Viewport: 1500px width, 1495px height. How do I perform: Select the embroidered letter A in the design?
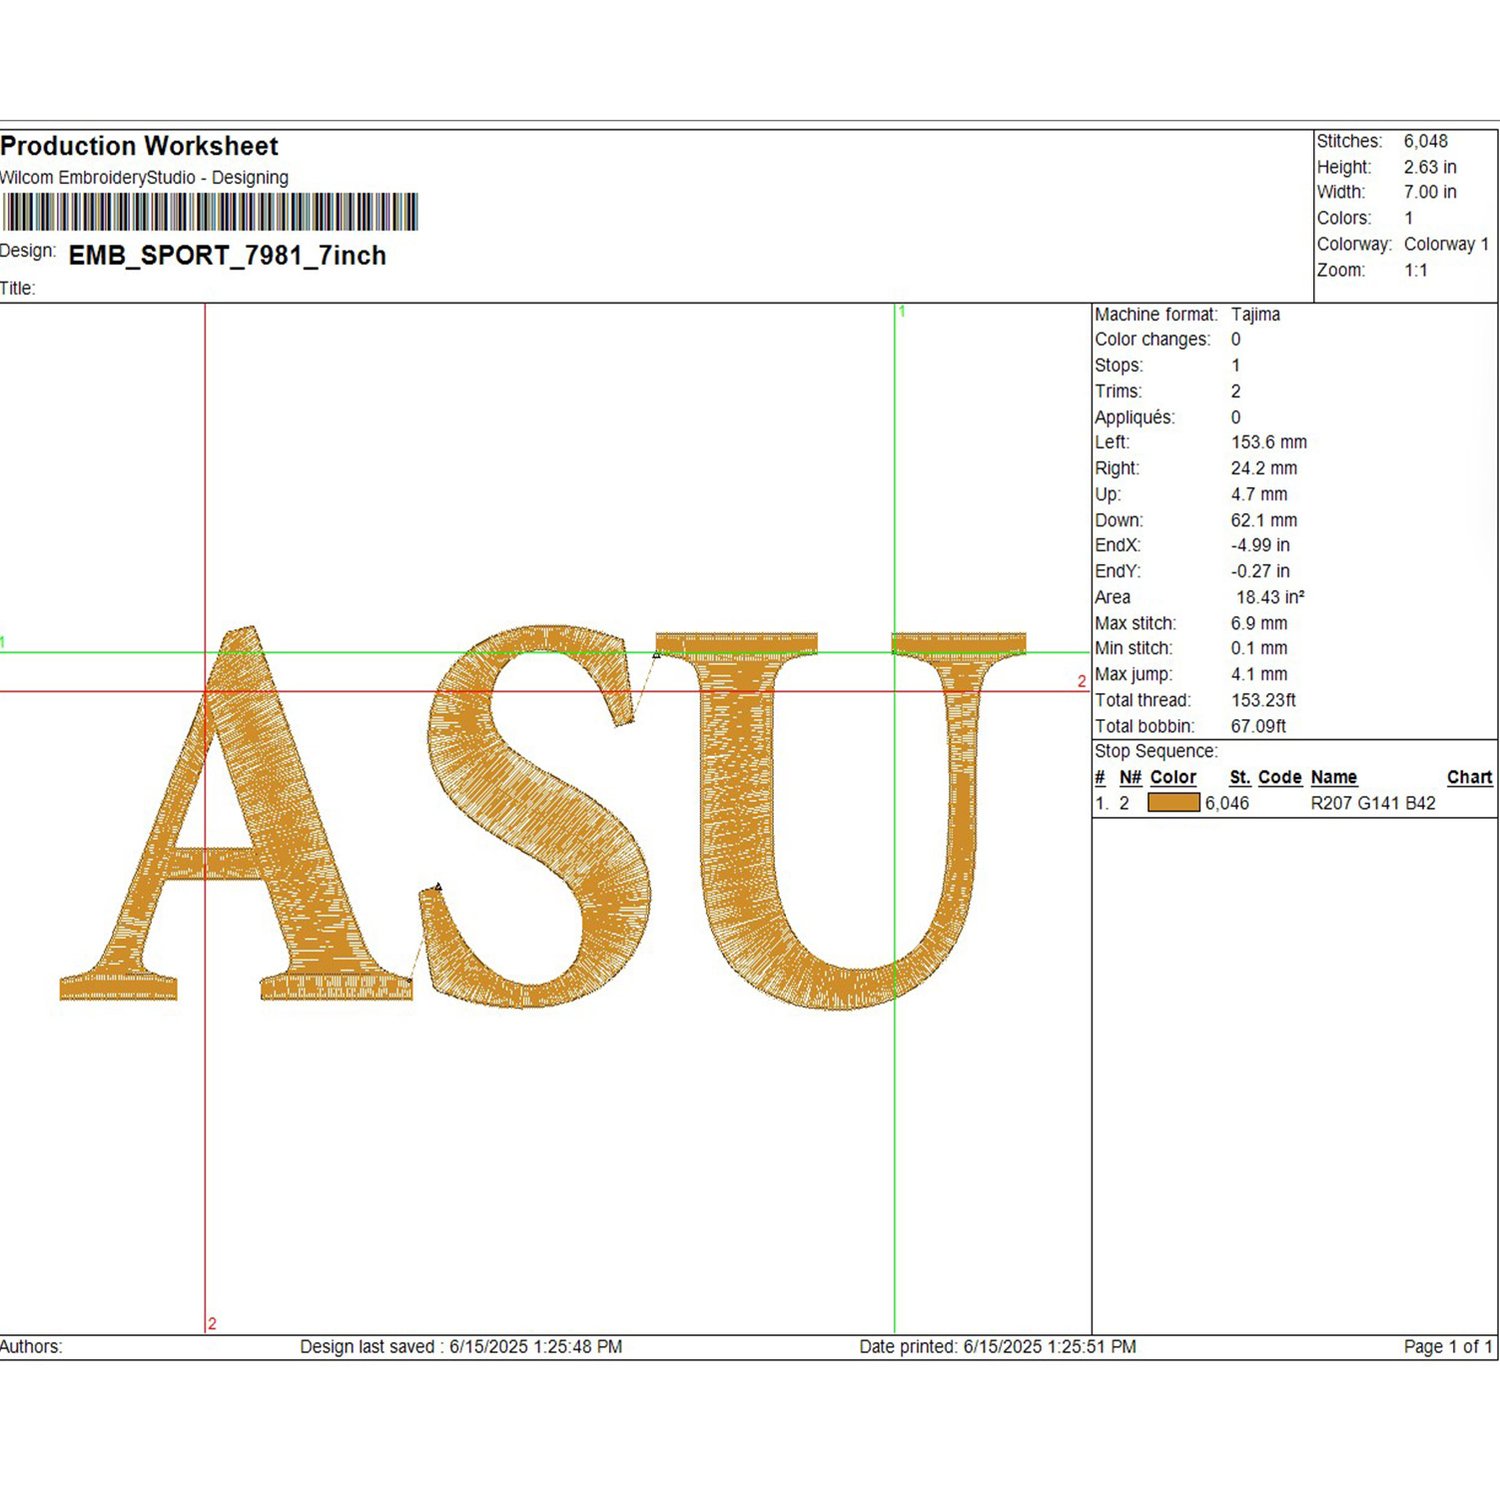(x=236, y=814)
